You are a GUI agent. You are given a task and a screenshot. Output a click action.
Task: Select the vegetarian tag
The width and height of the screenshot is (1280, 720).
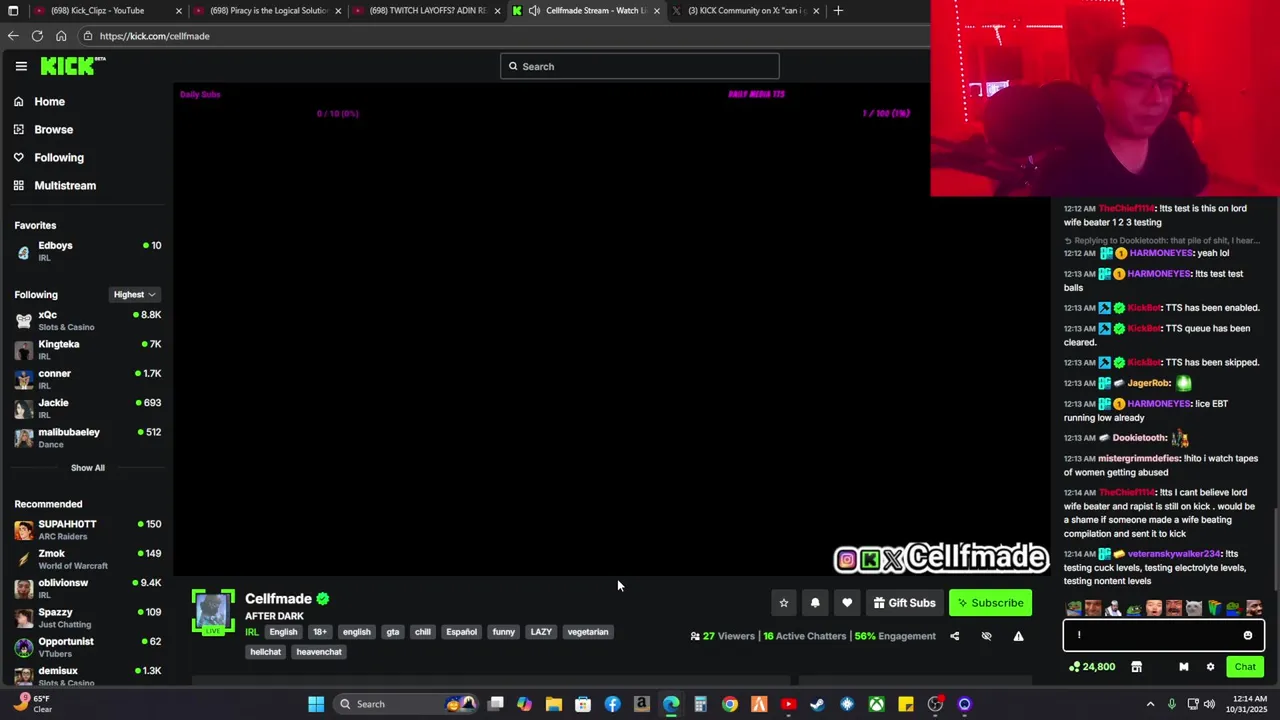tap(588, 632)
